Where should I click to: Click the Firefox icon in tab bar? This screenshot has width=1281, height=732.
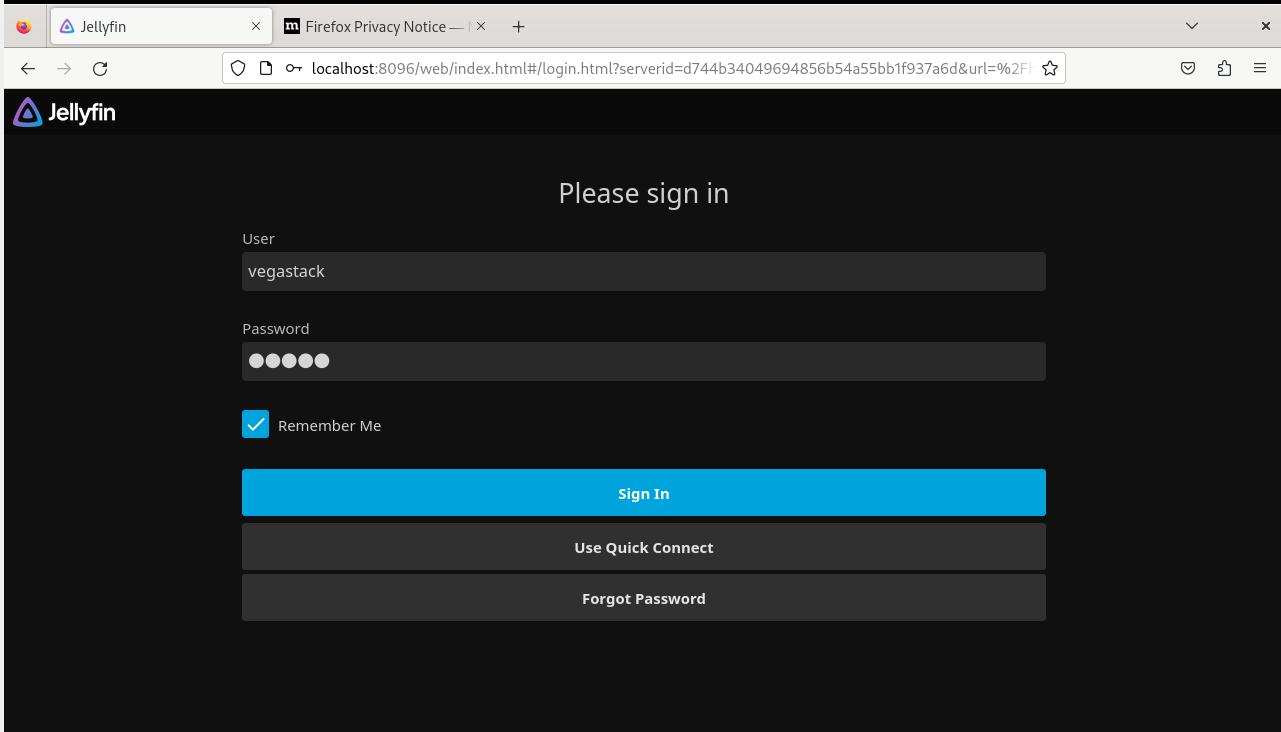coord(24,27)
